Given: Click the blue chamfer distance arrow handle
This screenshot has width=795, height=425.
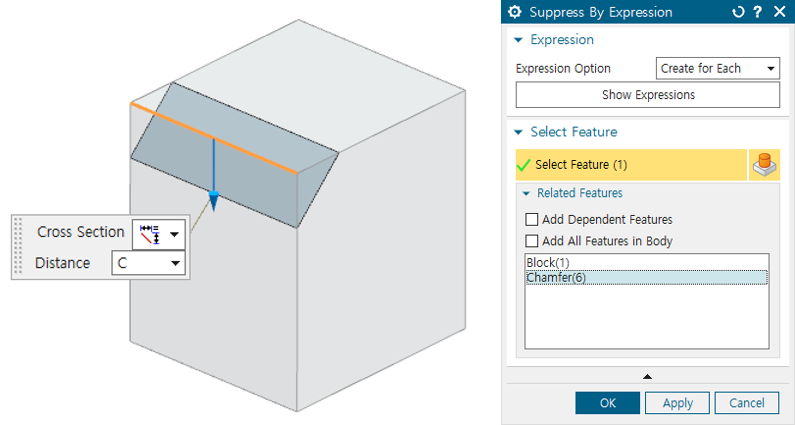Looking at the screenshot, I should (x=213, y=201).
